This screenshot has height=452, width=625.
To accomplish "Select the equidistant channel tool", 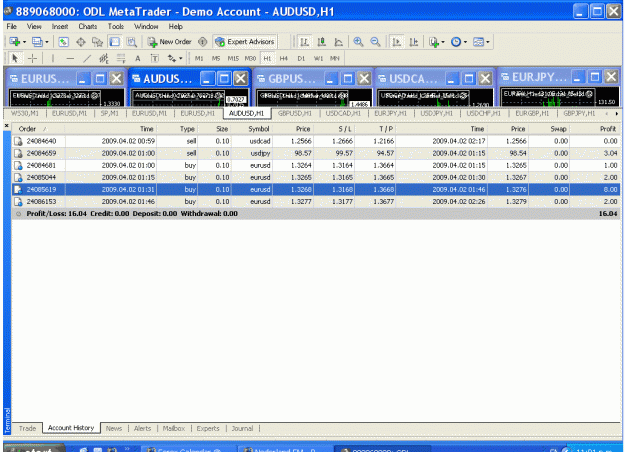I will [104, 59].
